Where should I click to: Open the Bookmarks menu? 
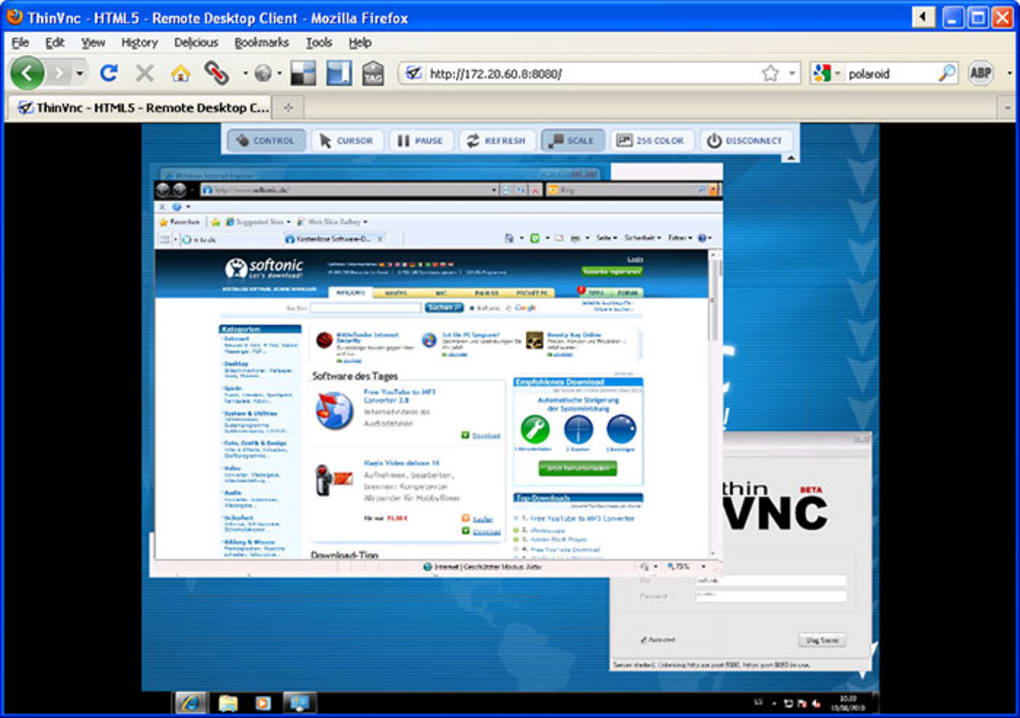pos(261,42)
